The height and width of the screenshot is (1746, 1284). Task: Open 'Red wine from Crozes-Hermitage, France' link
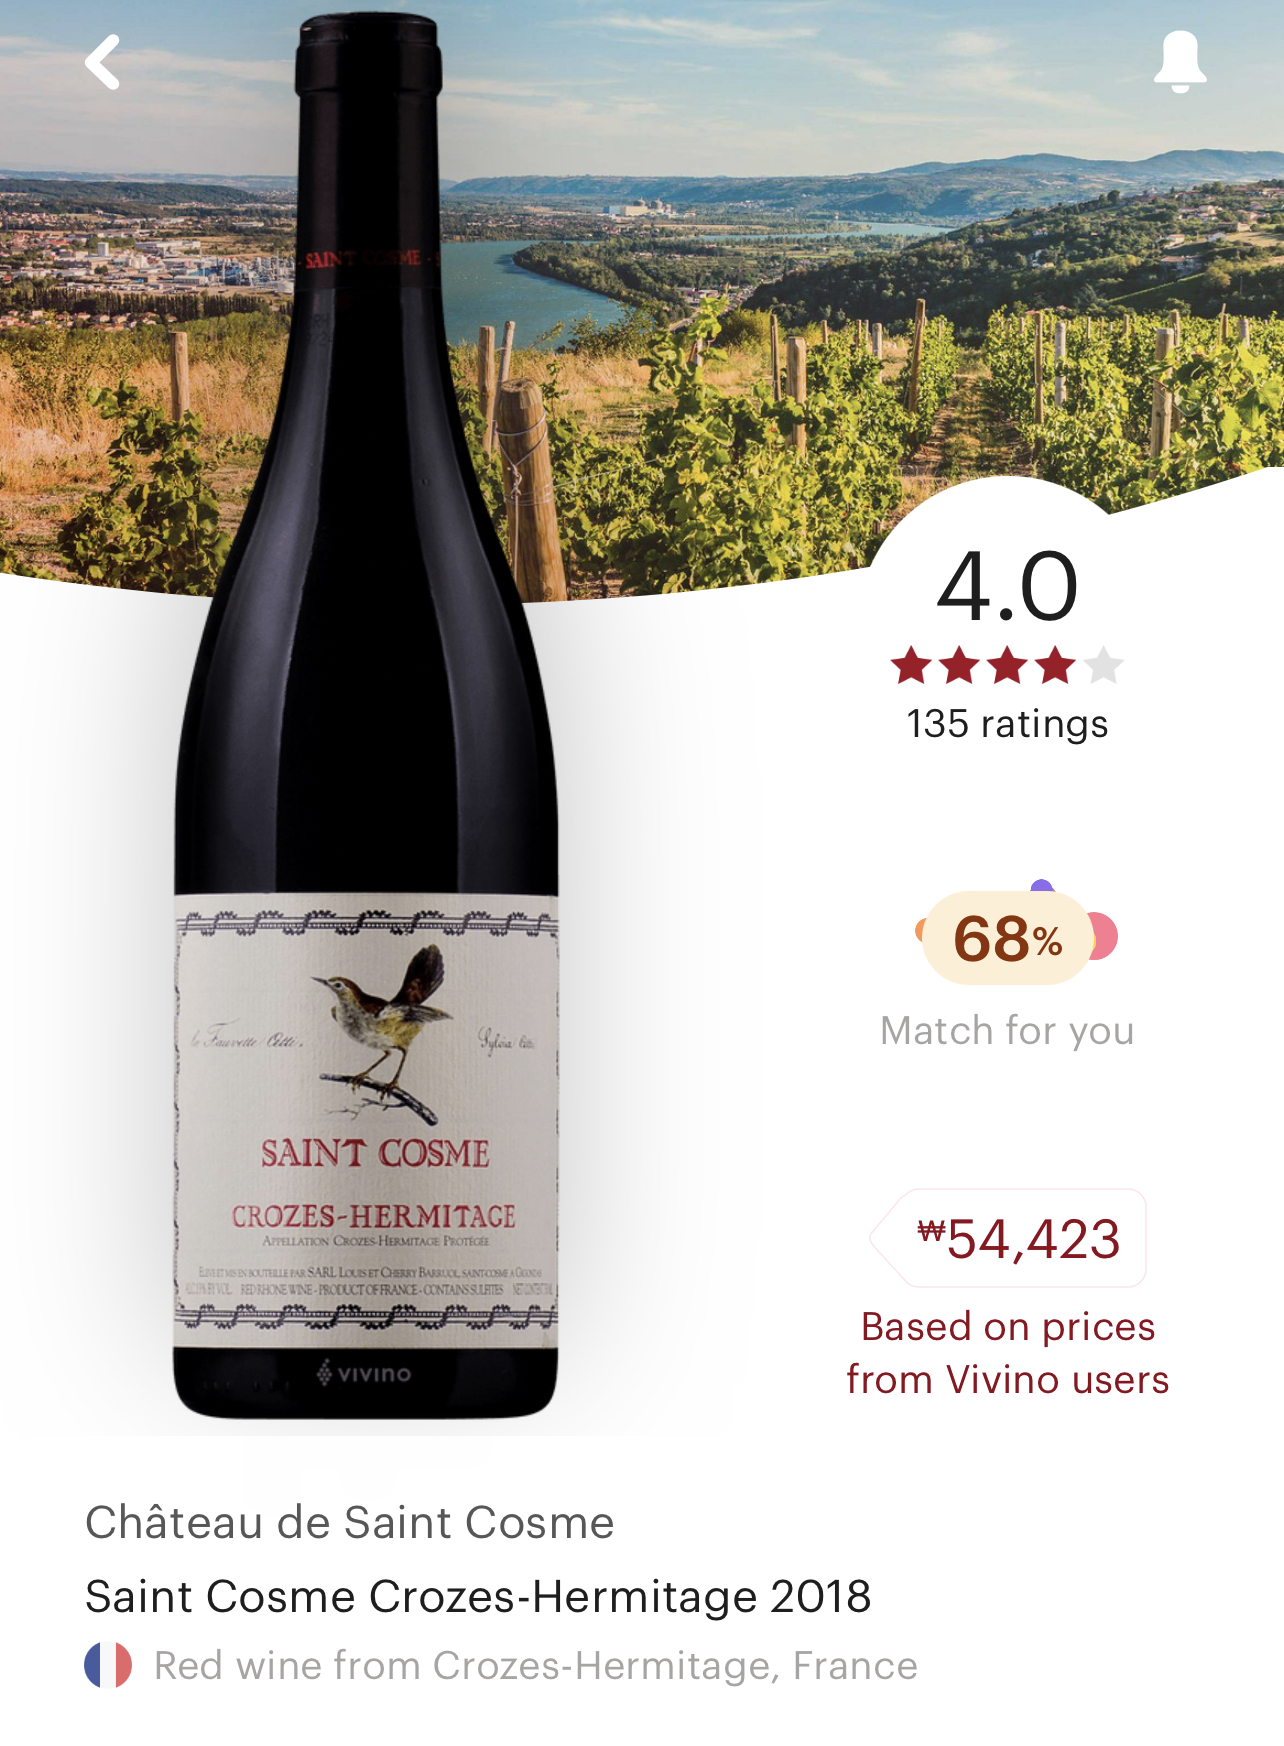[536, 1666]
